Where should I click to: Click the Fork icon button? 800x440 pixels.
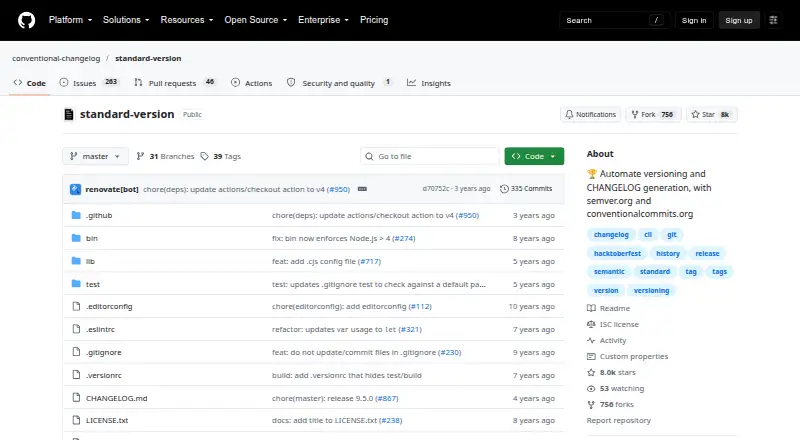point(635,114)
